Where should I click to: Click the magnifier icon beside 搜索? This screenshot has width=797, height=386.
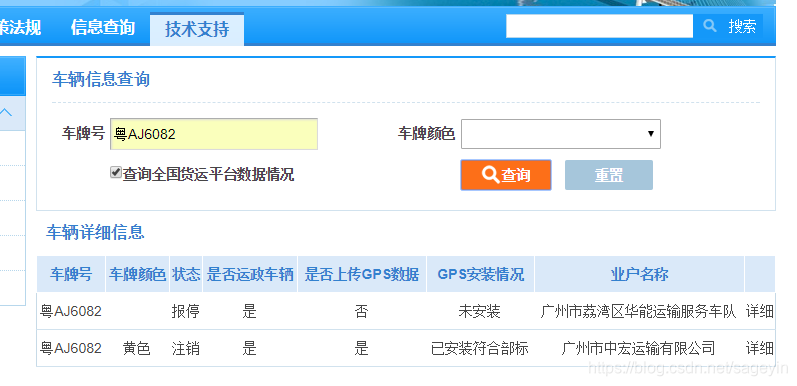coord(710,25)
